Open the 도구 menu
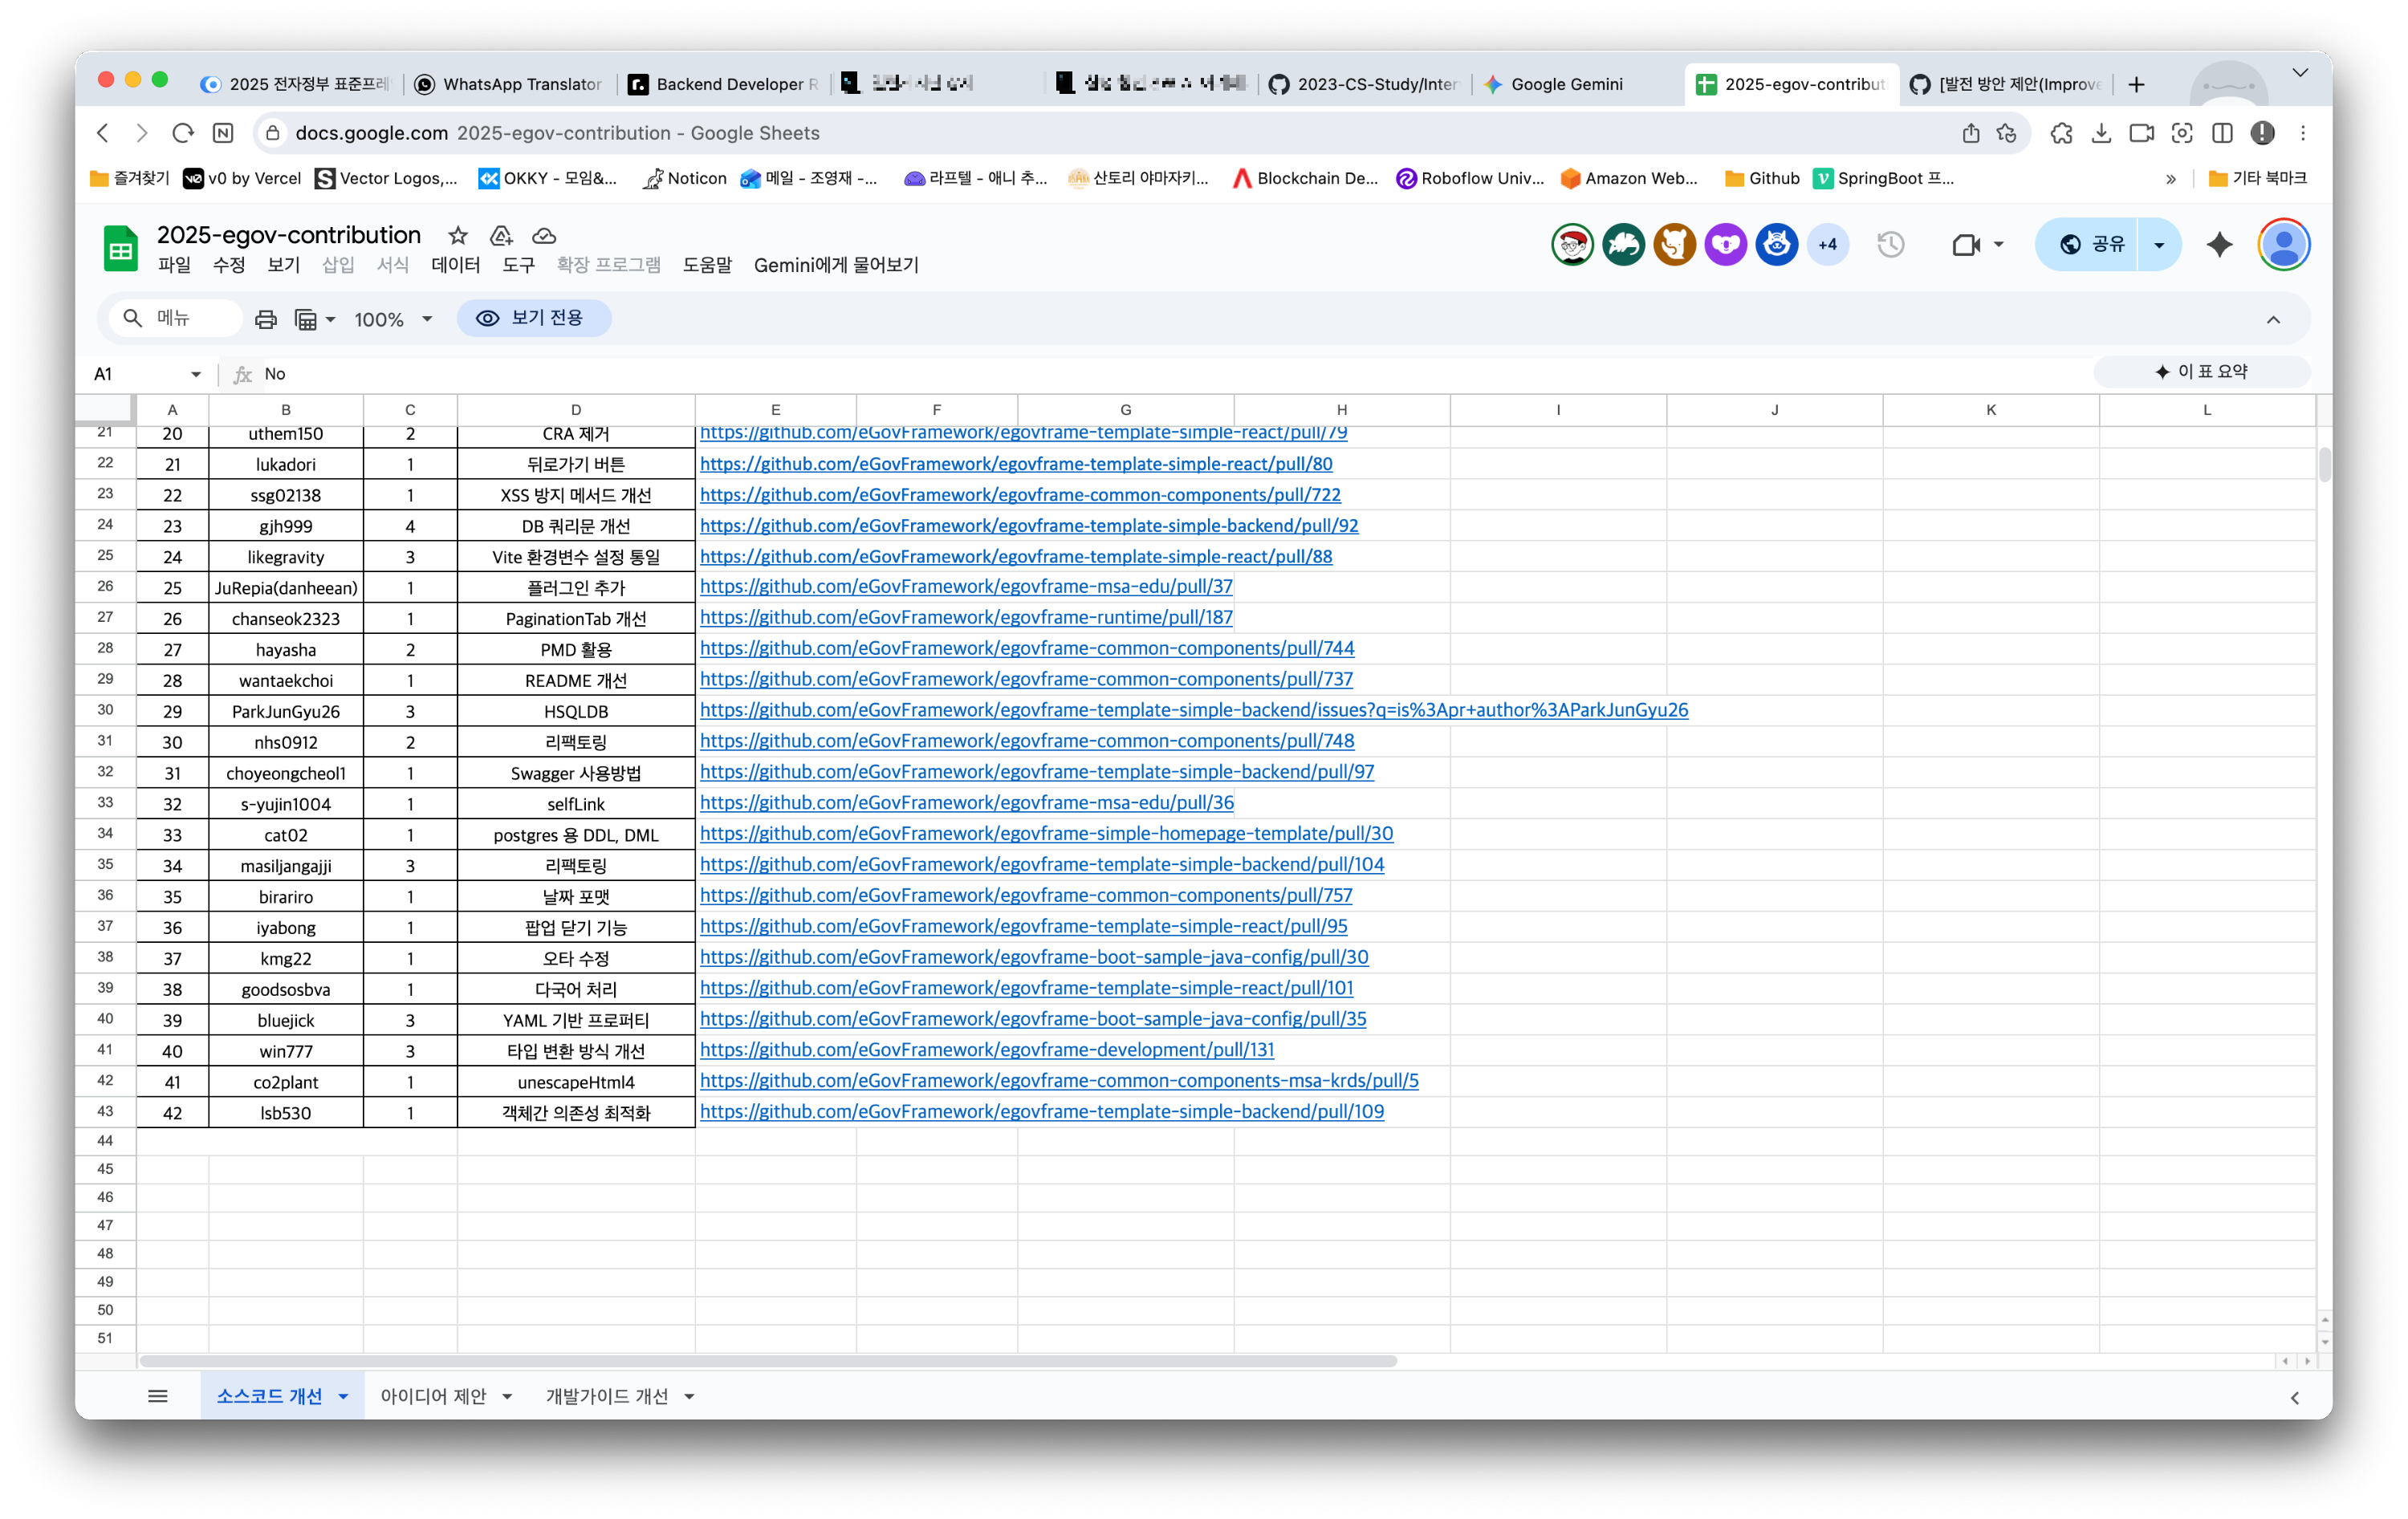Screen dimensions: 2408x1519 pyautogui.click(x=518, y=265)
